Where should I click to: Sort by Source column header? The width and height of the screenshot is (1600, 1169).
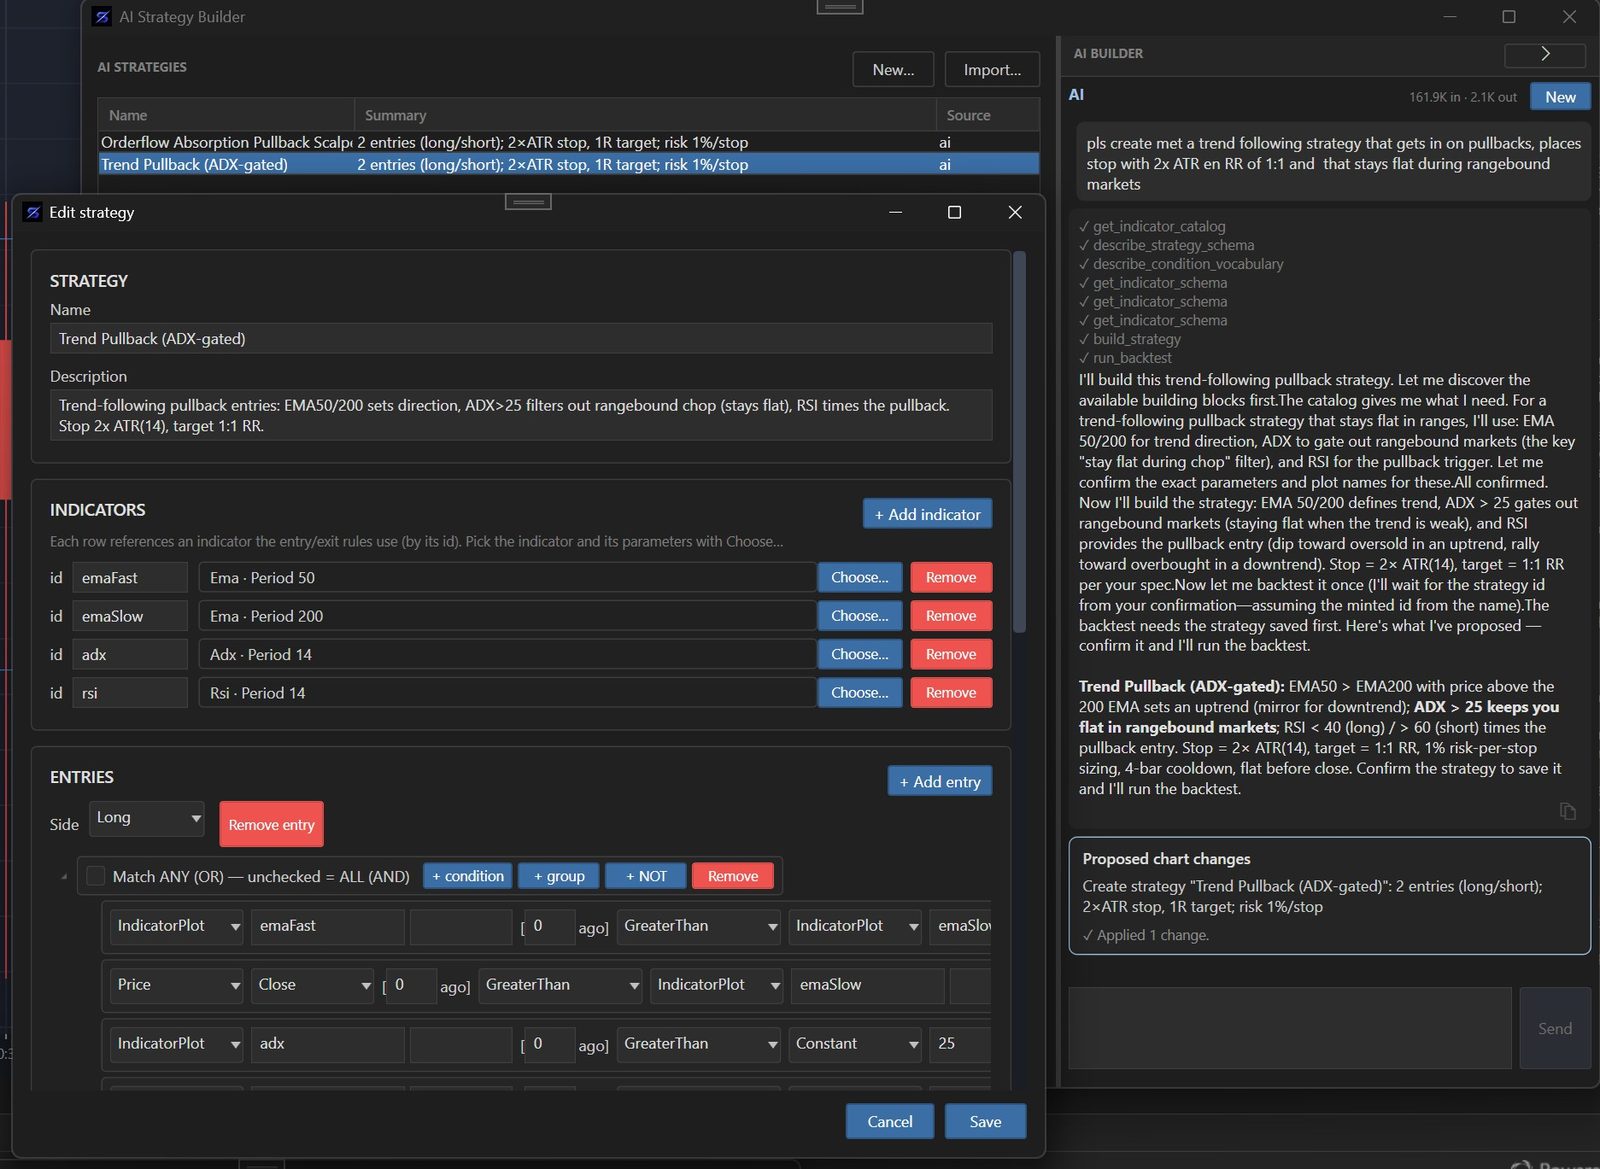(x=987, y=115)
